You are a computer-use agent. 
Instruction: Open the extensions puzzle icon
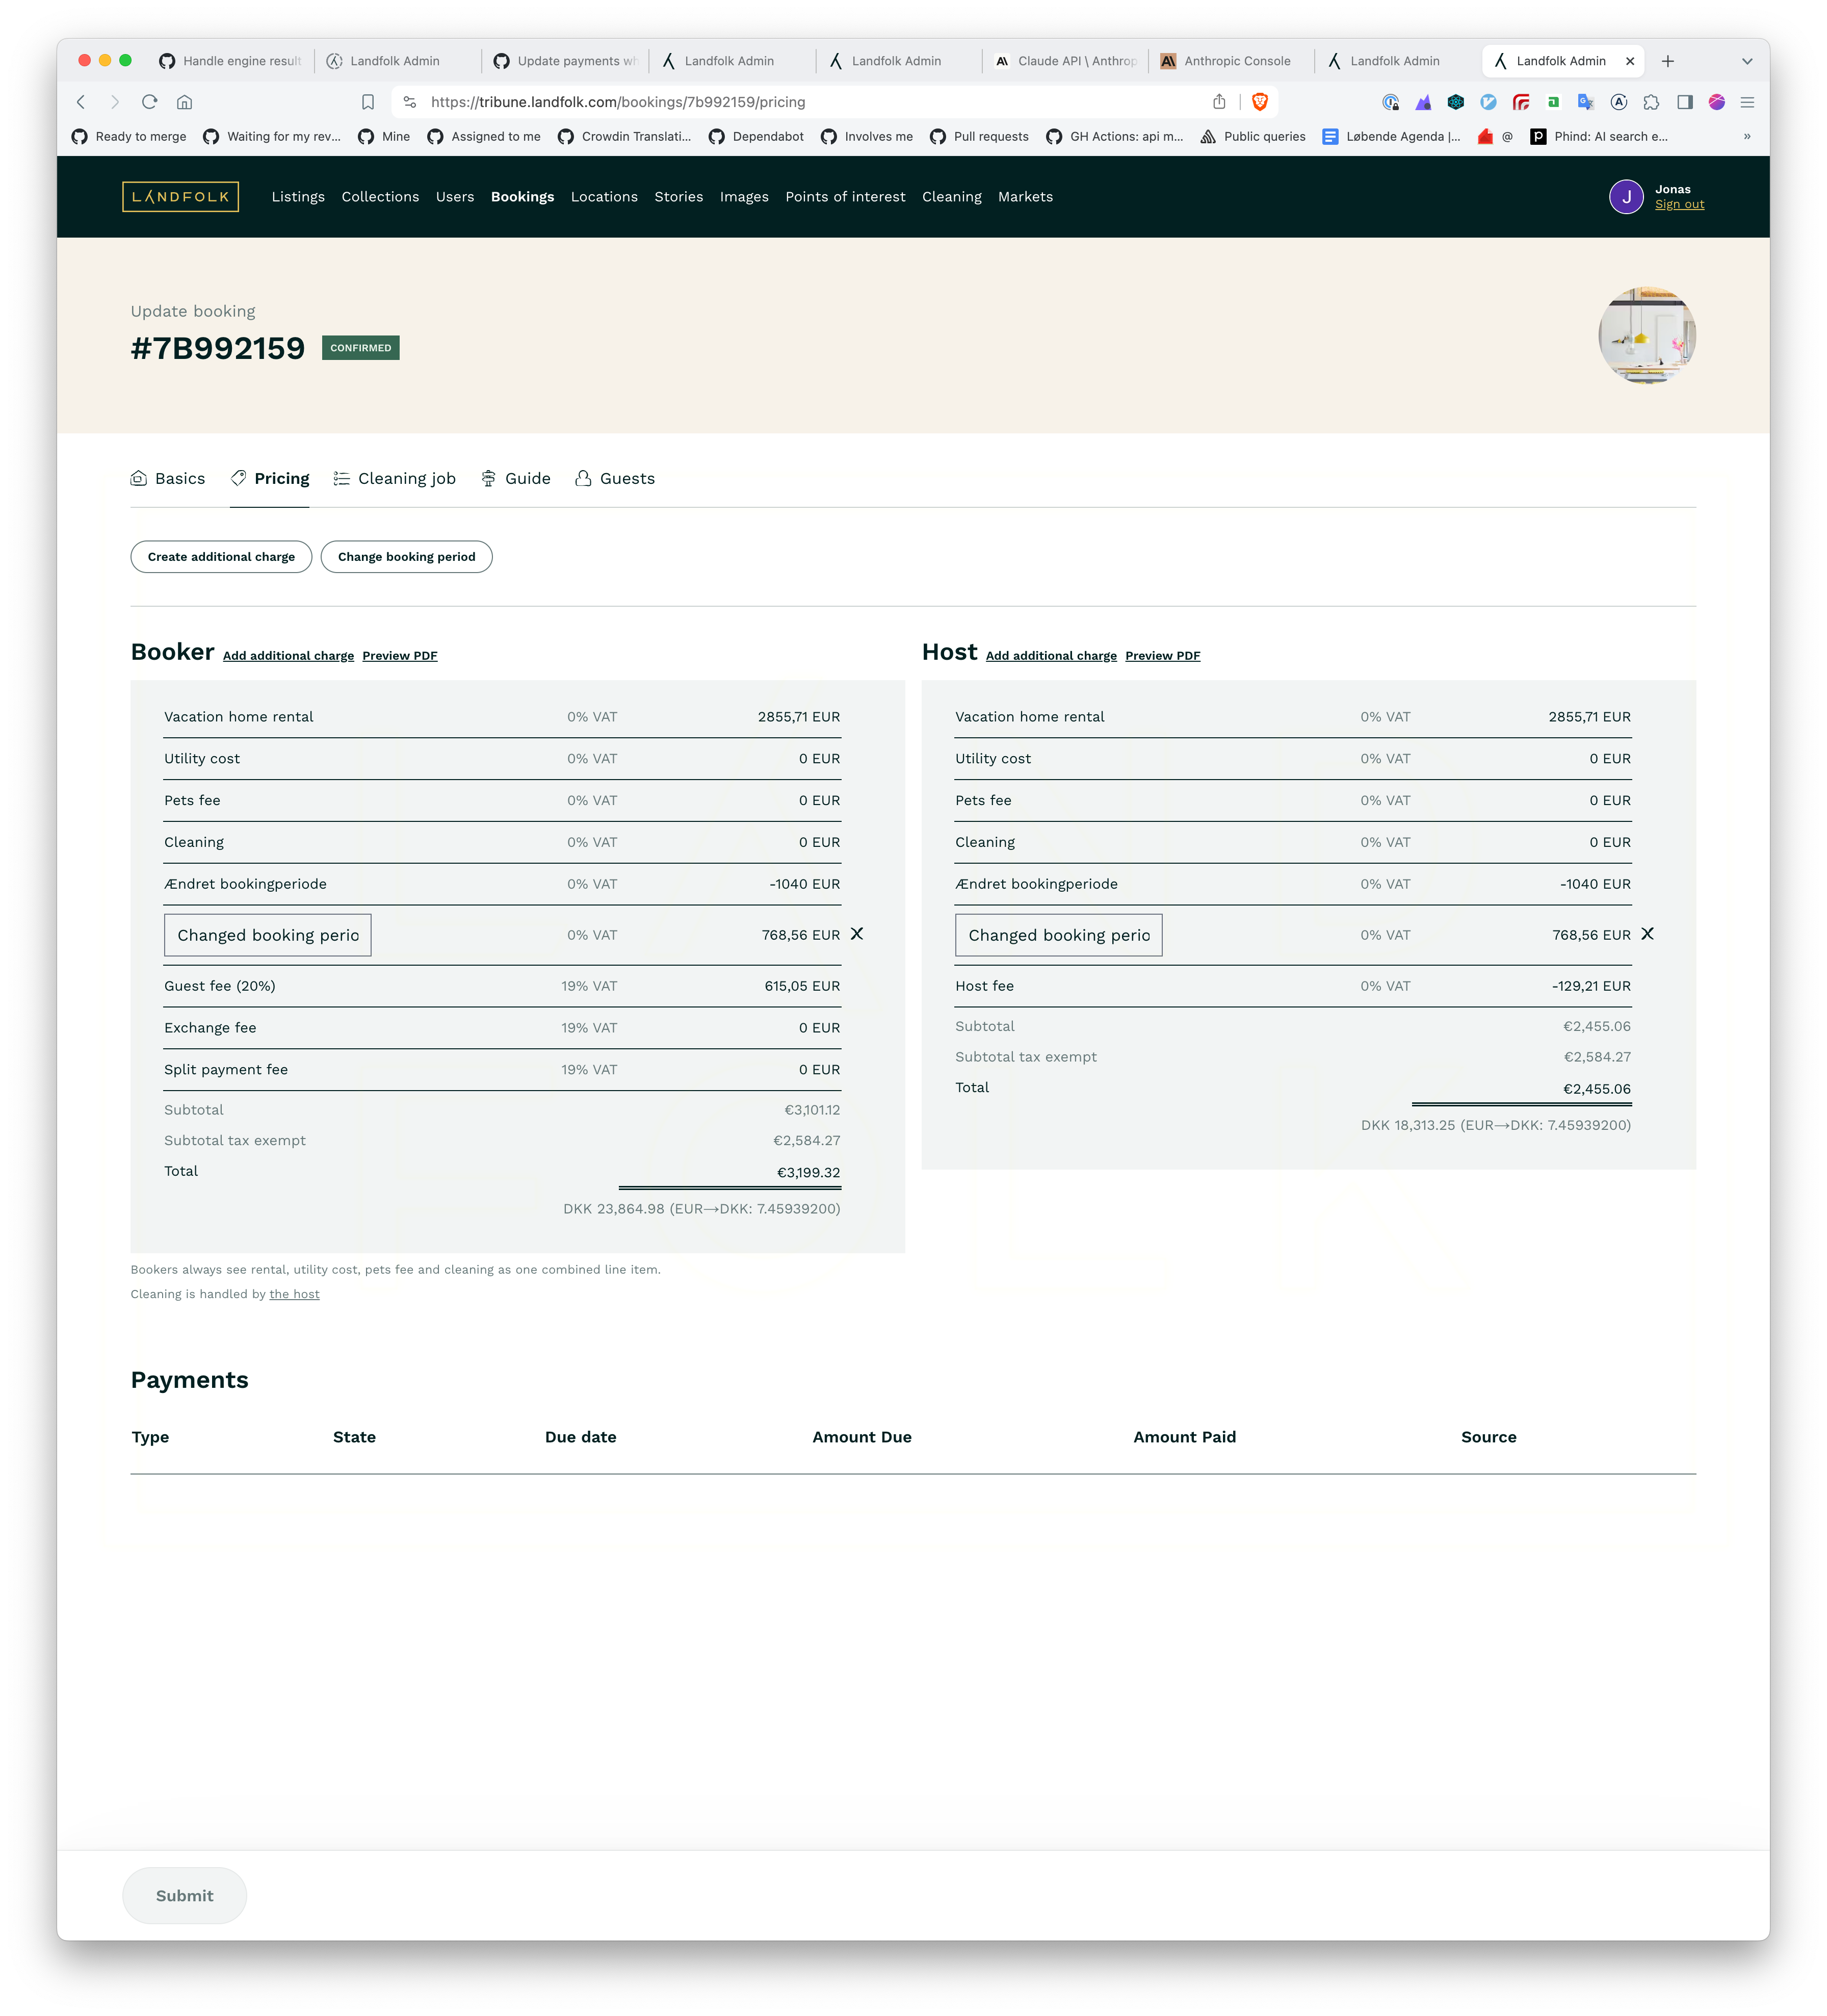point(1652,102)
